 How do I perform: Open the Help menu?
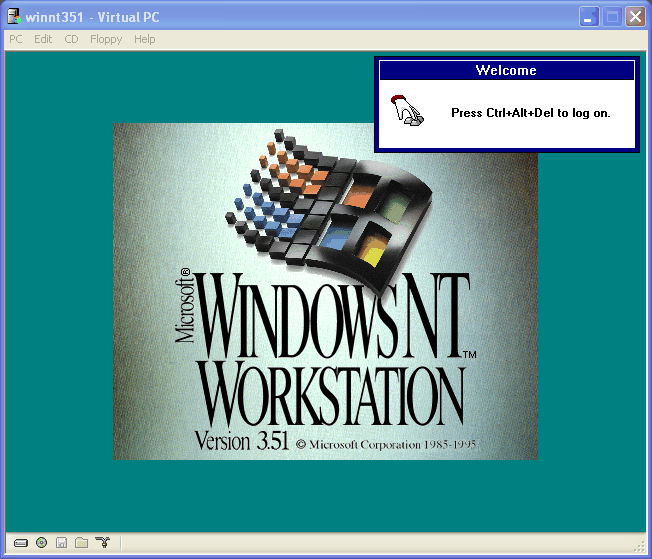point(145,39)
